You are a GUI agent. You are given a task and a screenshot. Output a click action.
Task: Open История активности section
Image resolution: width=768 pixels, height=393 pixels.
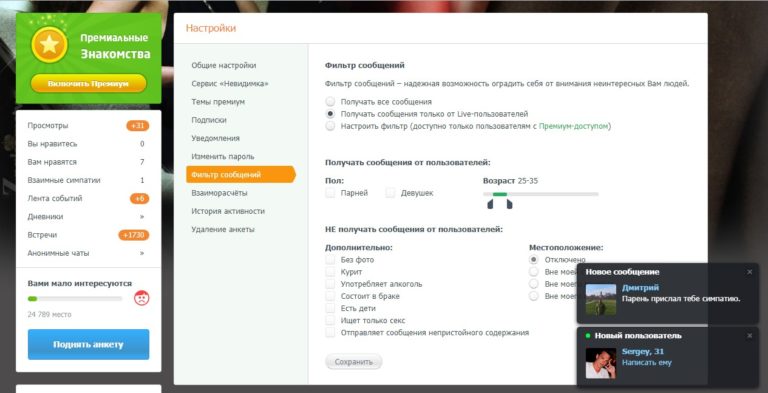click(228, 211)
